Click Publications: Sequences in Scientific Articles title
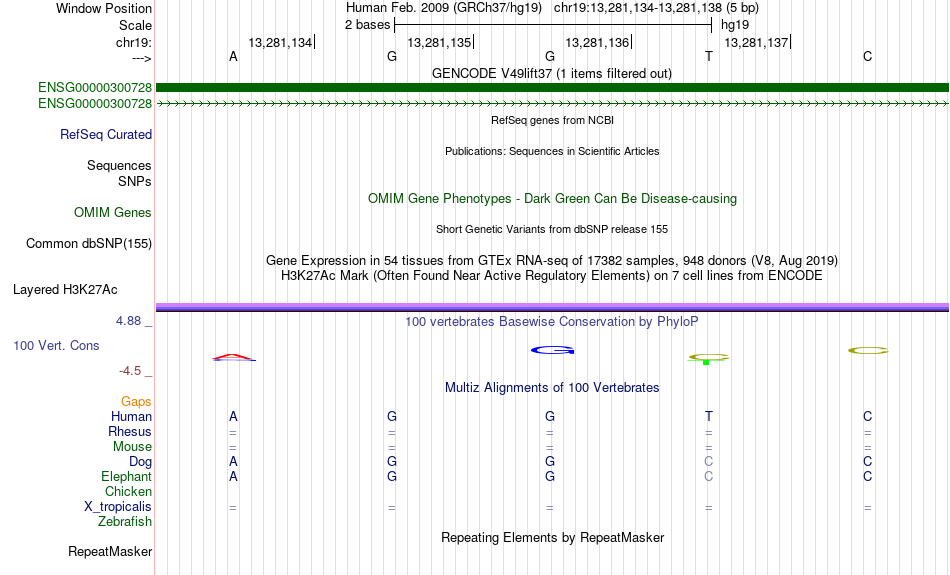Viewport: 950px width, 575px height. [552, 151]
